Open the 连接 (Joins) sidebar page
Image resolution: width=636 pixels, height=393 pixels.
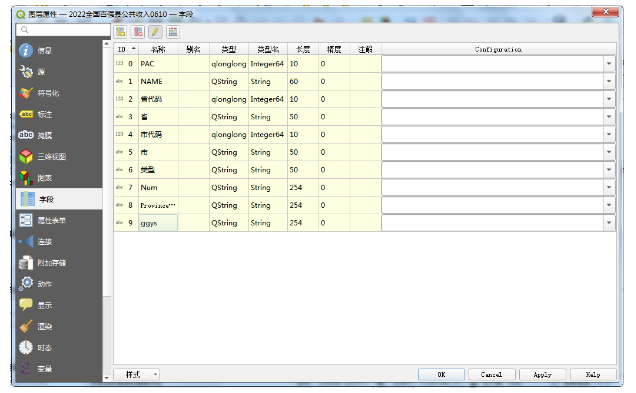tap(59, 242)
